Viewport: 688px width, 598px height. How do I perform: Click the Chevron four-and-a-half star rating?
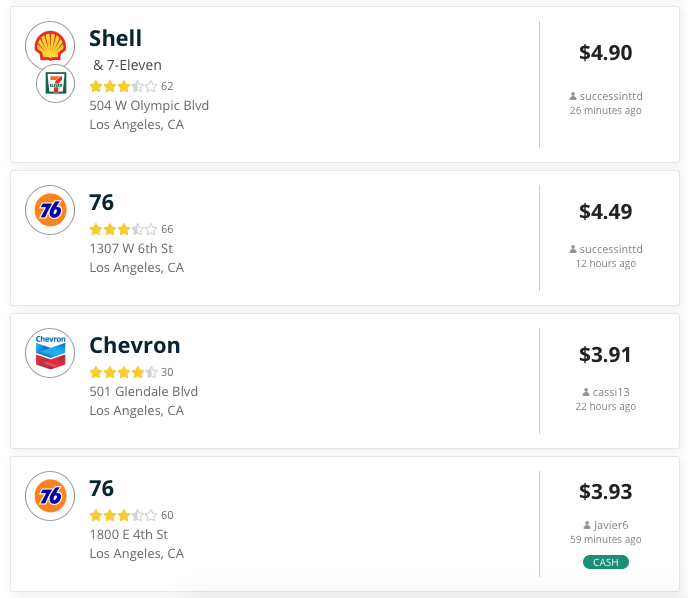point(123,372)
